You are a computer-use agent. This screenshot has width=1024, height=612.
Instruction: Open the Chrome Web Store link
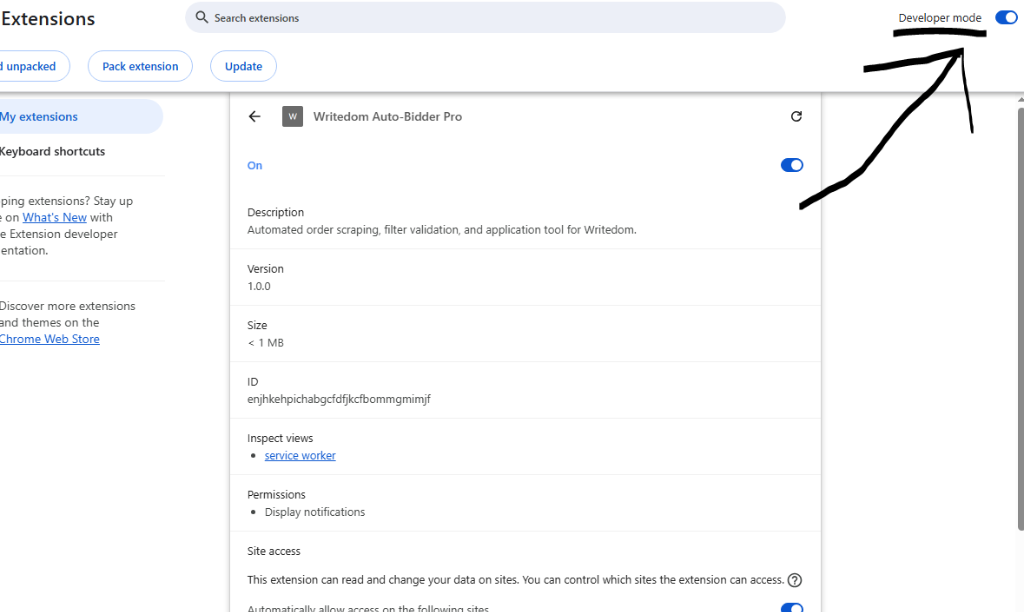[50, 339]
